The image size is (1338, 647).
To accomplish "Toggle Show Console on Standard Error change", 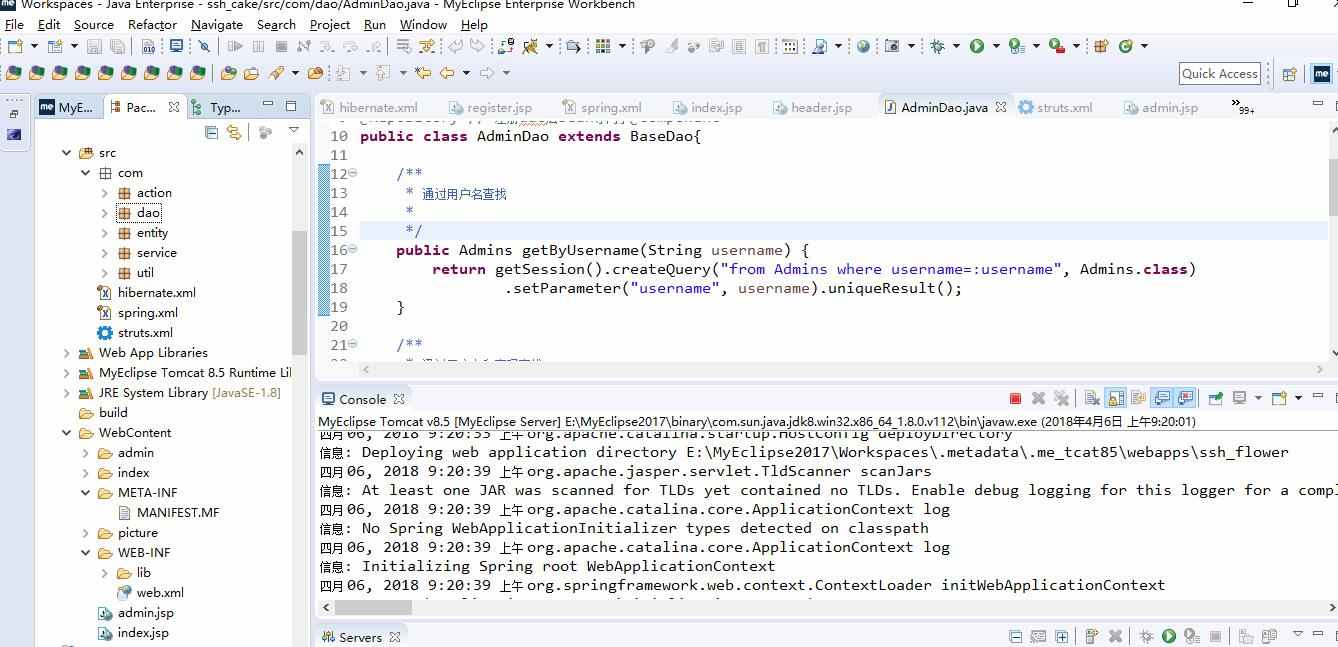I will [1185, 398].
